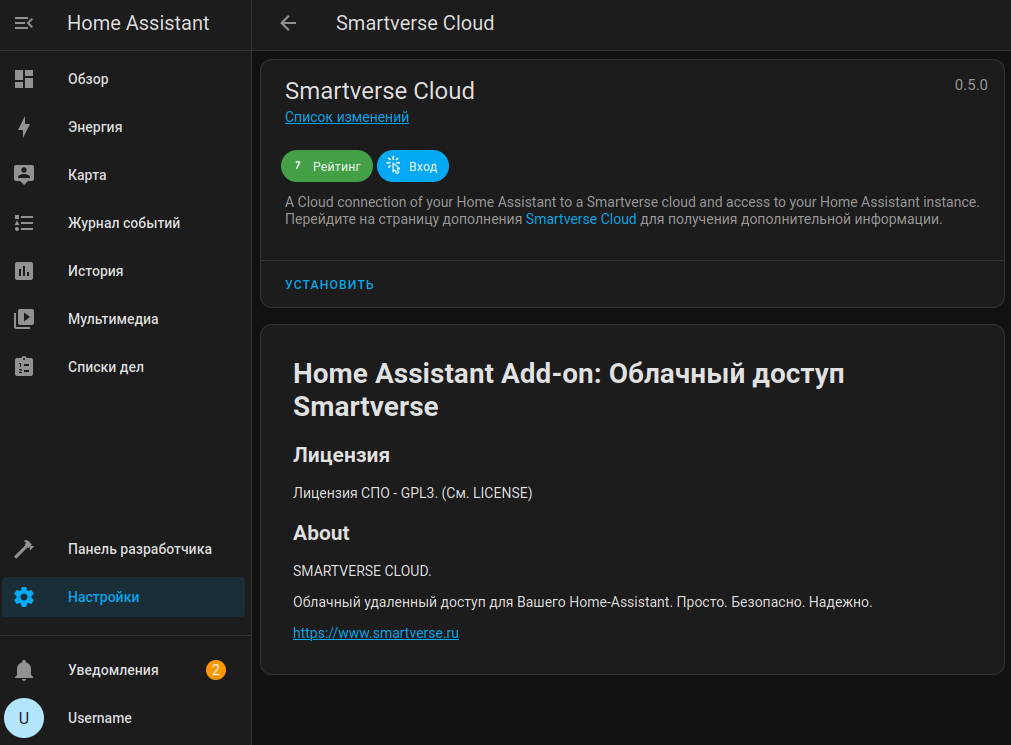Open the Overview dashboard icon
Screen dimensions: 1011x745
coord(24,79)
